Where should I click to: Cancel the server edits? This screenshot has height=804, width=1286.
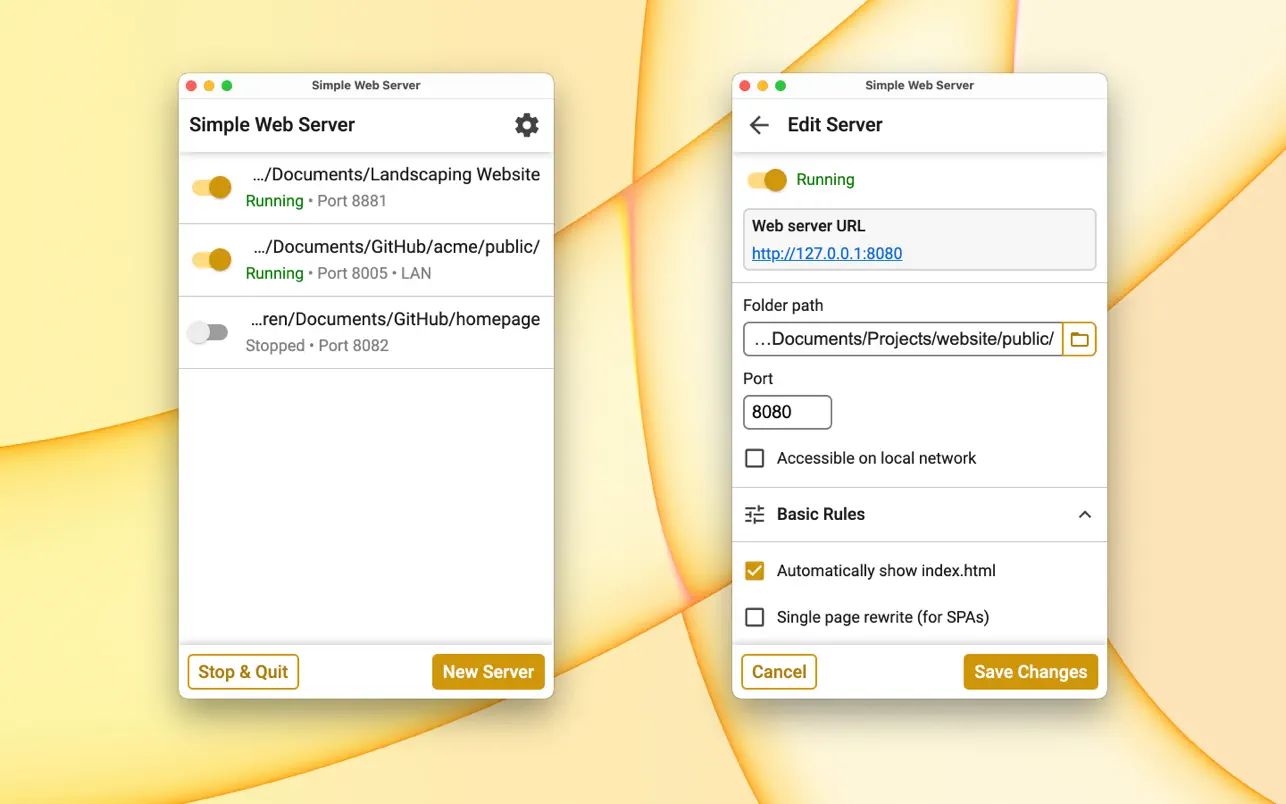(778, 671)
